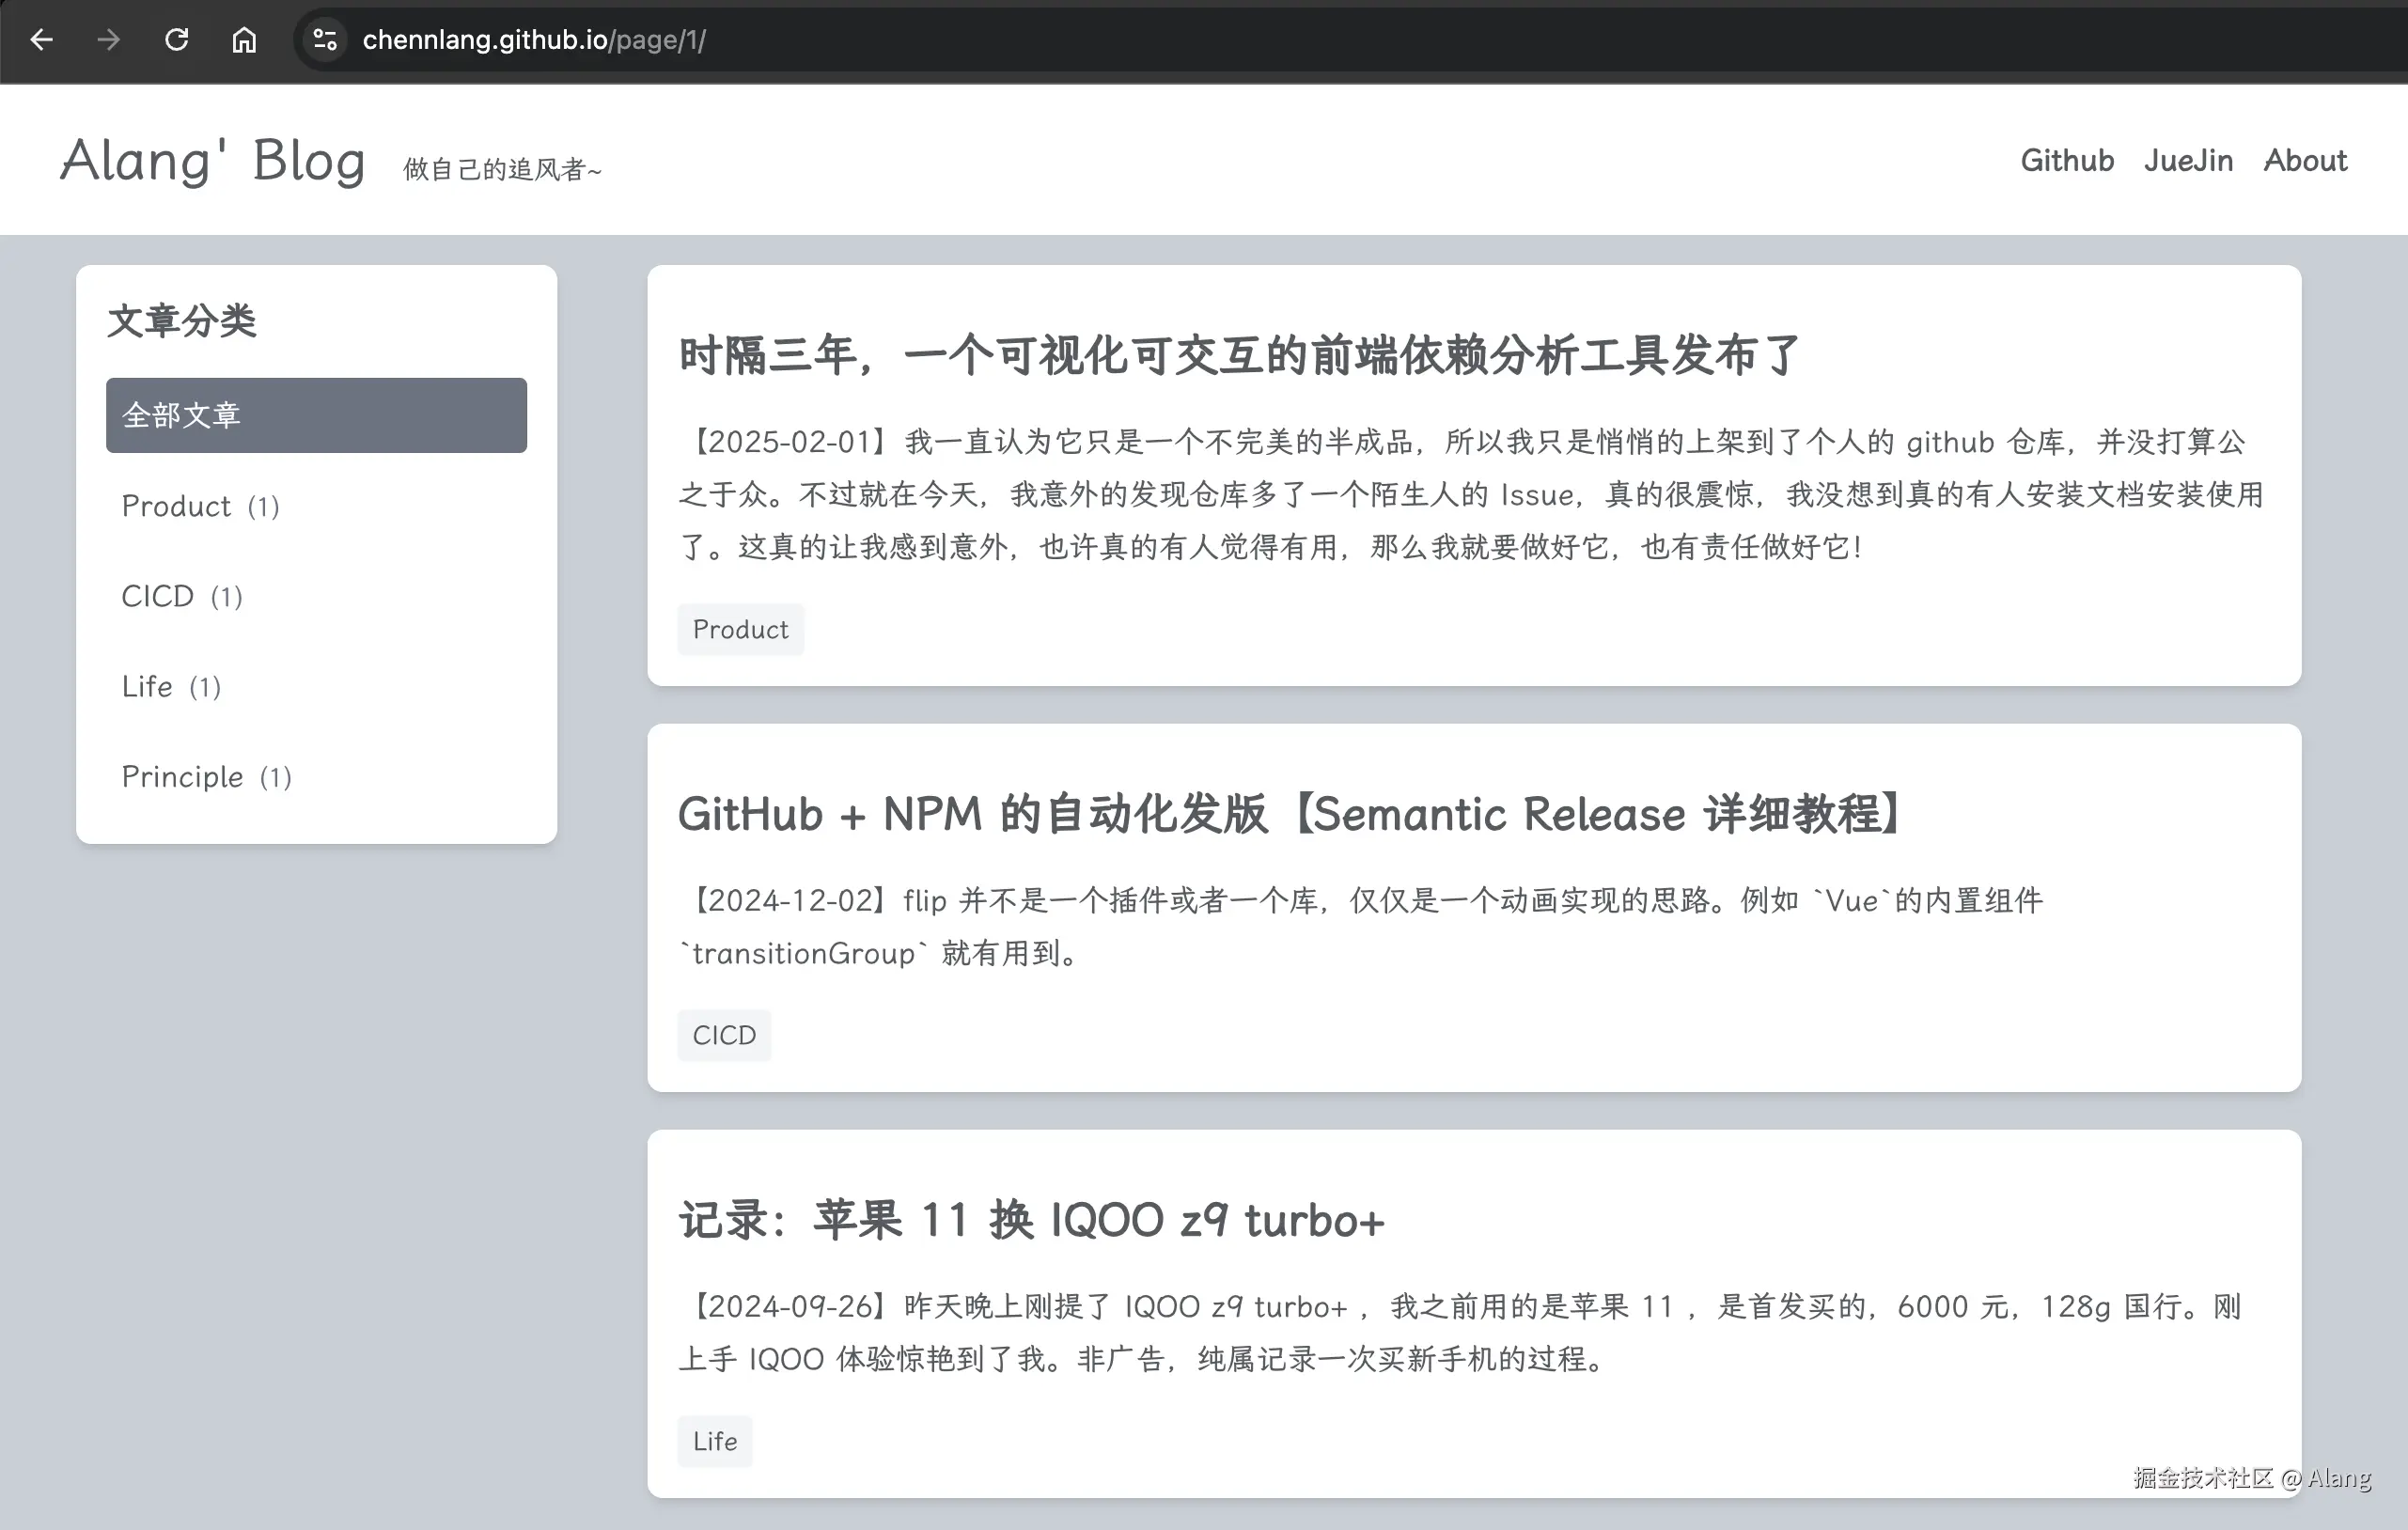Open the JueJin navigation link
The height and width of the screenshot is (1530, 2408).
(2188, 161)
